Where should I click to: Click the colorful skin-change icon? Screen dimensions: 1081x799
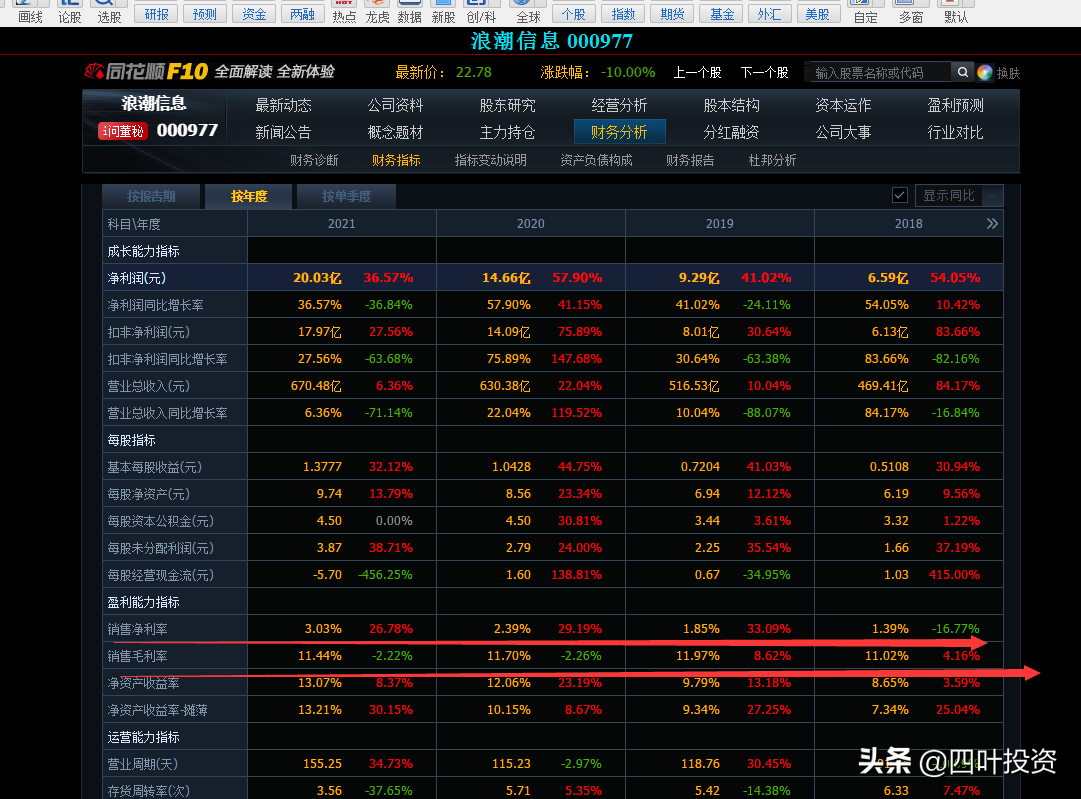point(984,72)
